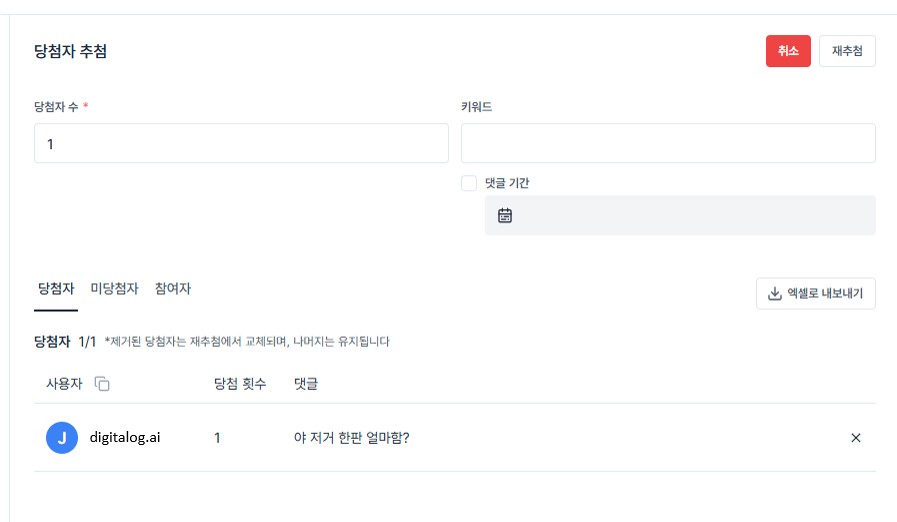
Task: Click the gray comment period date box
Action: (x=680, y=215)
